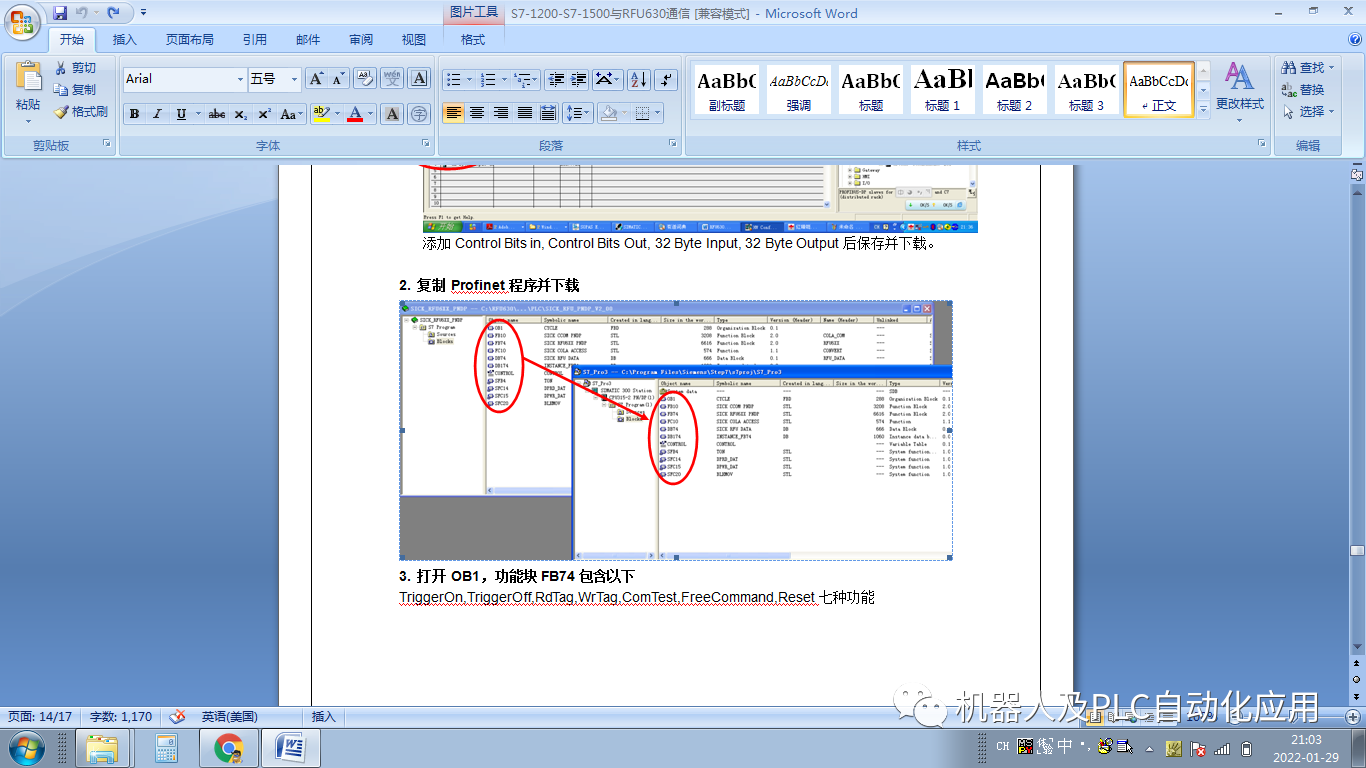
Task: Toggle bold formatting
Action: (134, 114)
